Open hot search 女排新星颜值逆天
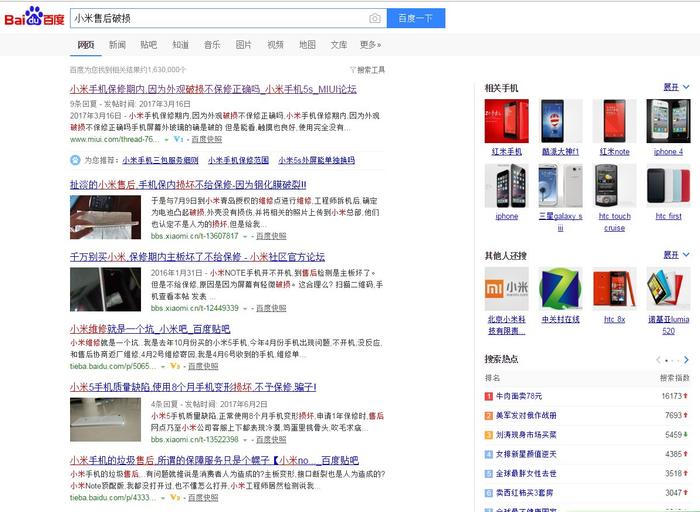The height and width of the screenshot is (512, 700). pos(526,454)
